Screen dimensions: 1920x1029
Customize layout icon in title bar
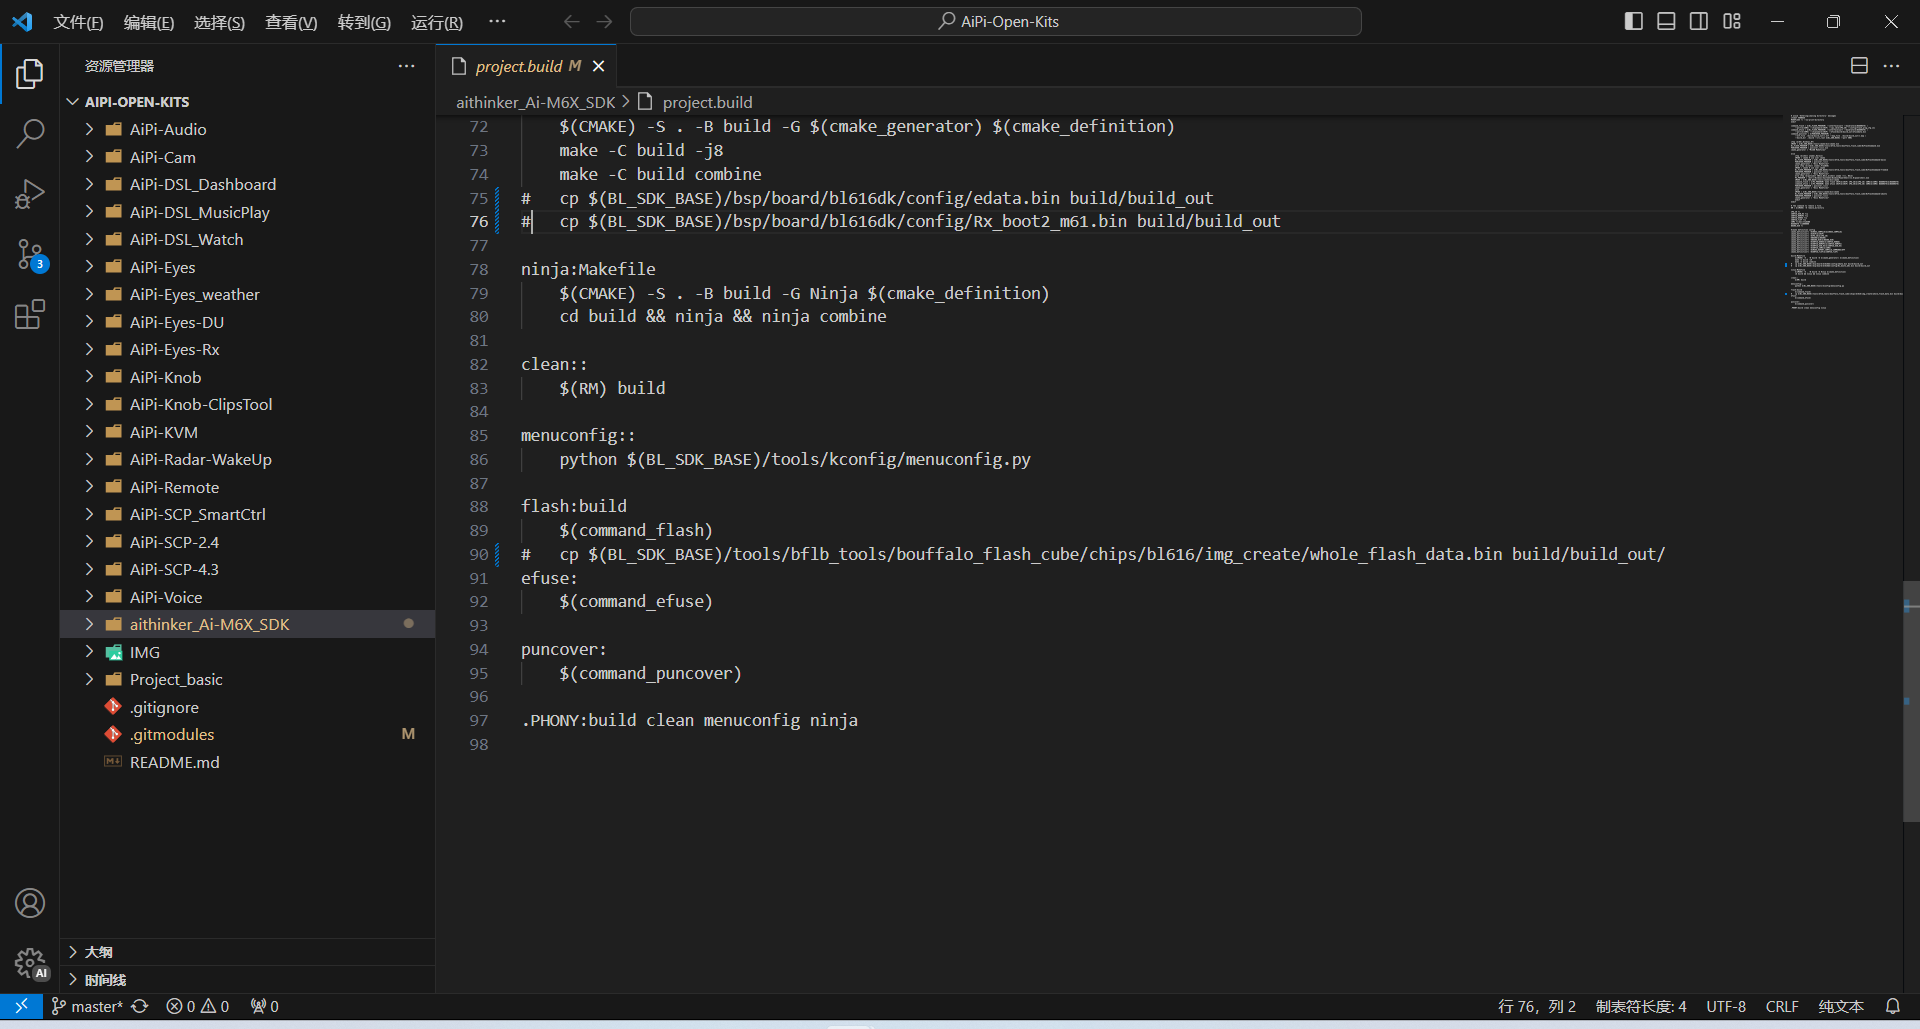(x=1732, y=21)
